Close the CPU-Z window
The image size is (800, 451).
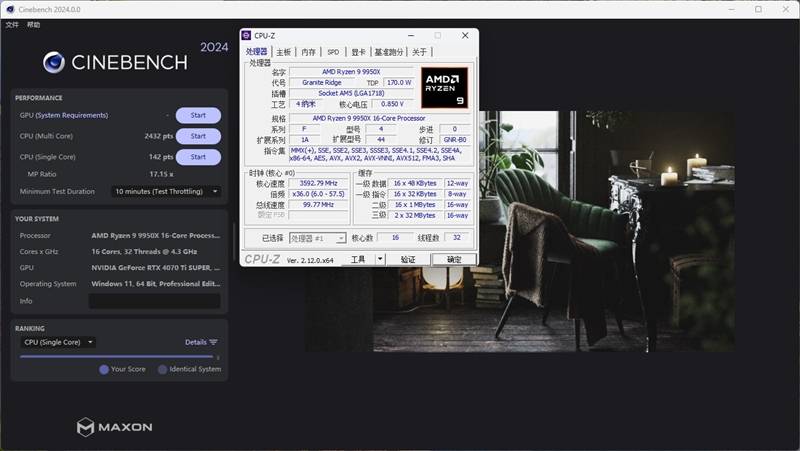(x=465, y=35)
